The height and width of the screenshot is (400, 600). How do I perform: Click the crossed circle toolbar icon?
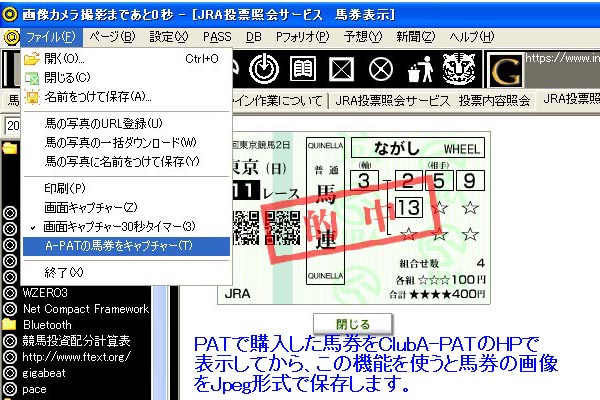click(x=381, y=70)
